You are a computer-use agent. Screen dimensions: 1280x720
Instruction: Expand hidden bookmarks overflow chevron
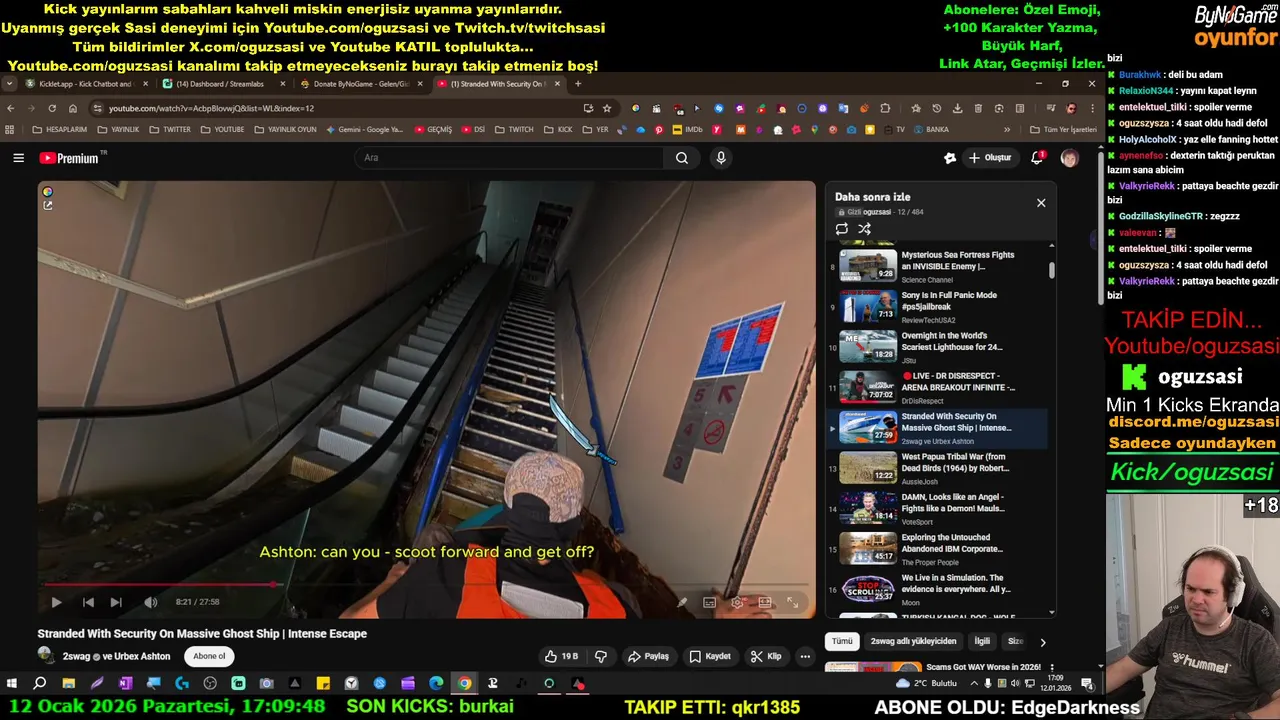pos(1007,129)
